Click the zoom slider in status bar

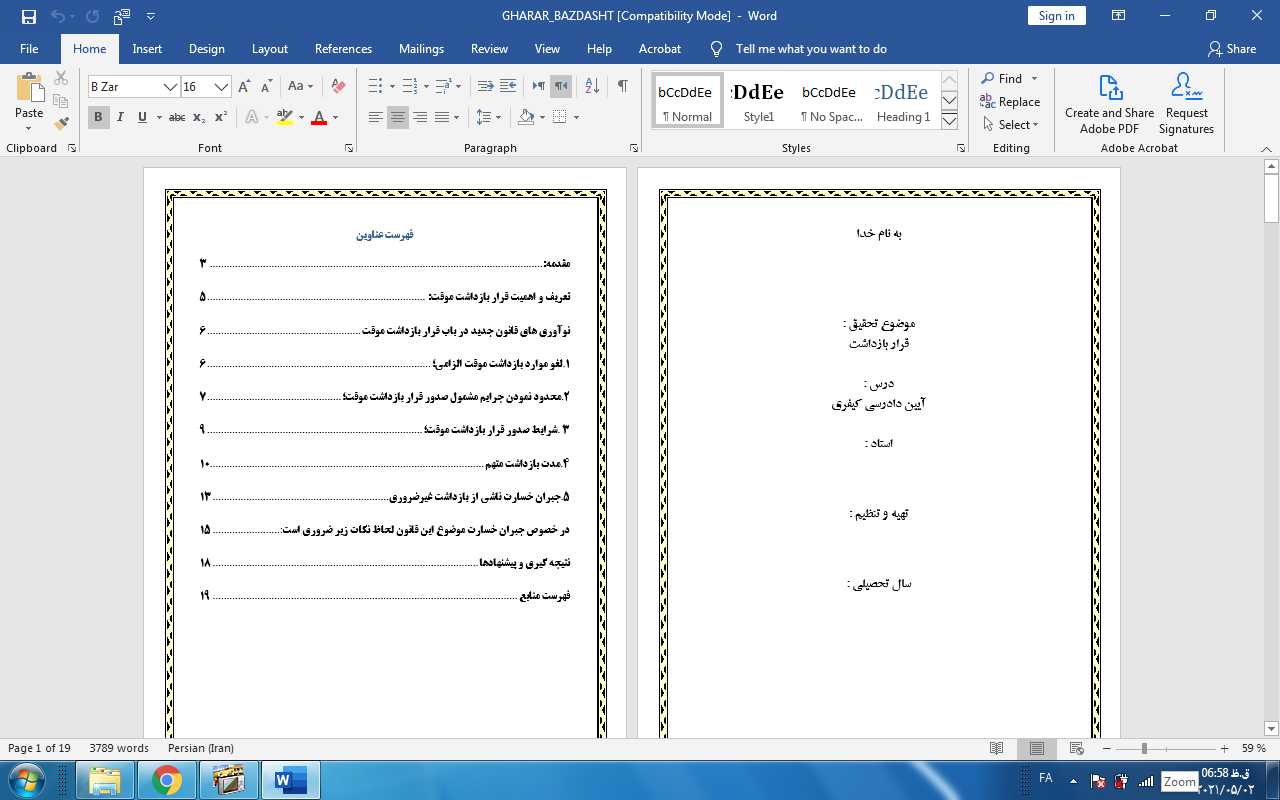pyautogui.click(x=1144, y=749)
